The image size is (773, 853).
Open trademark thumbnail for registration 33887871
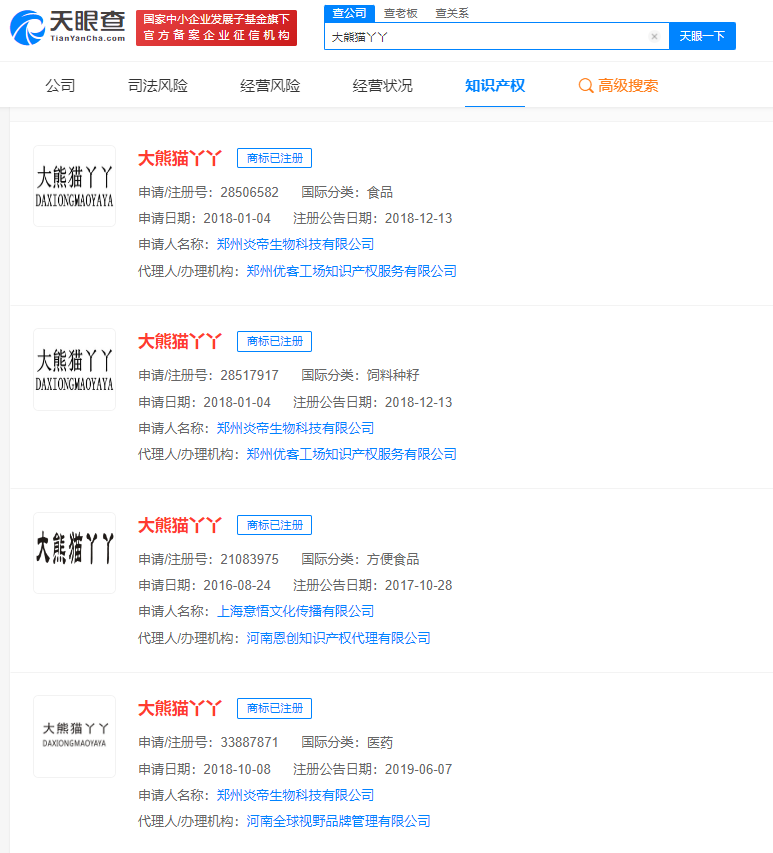[x=75, y=736]
